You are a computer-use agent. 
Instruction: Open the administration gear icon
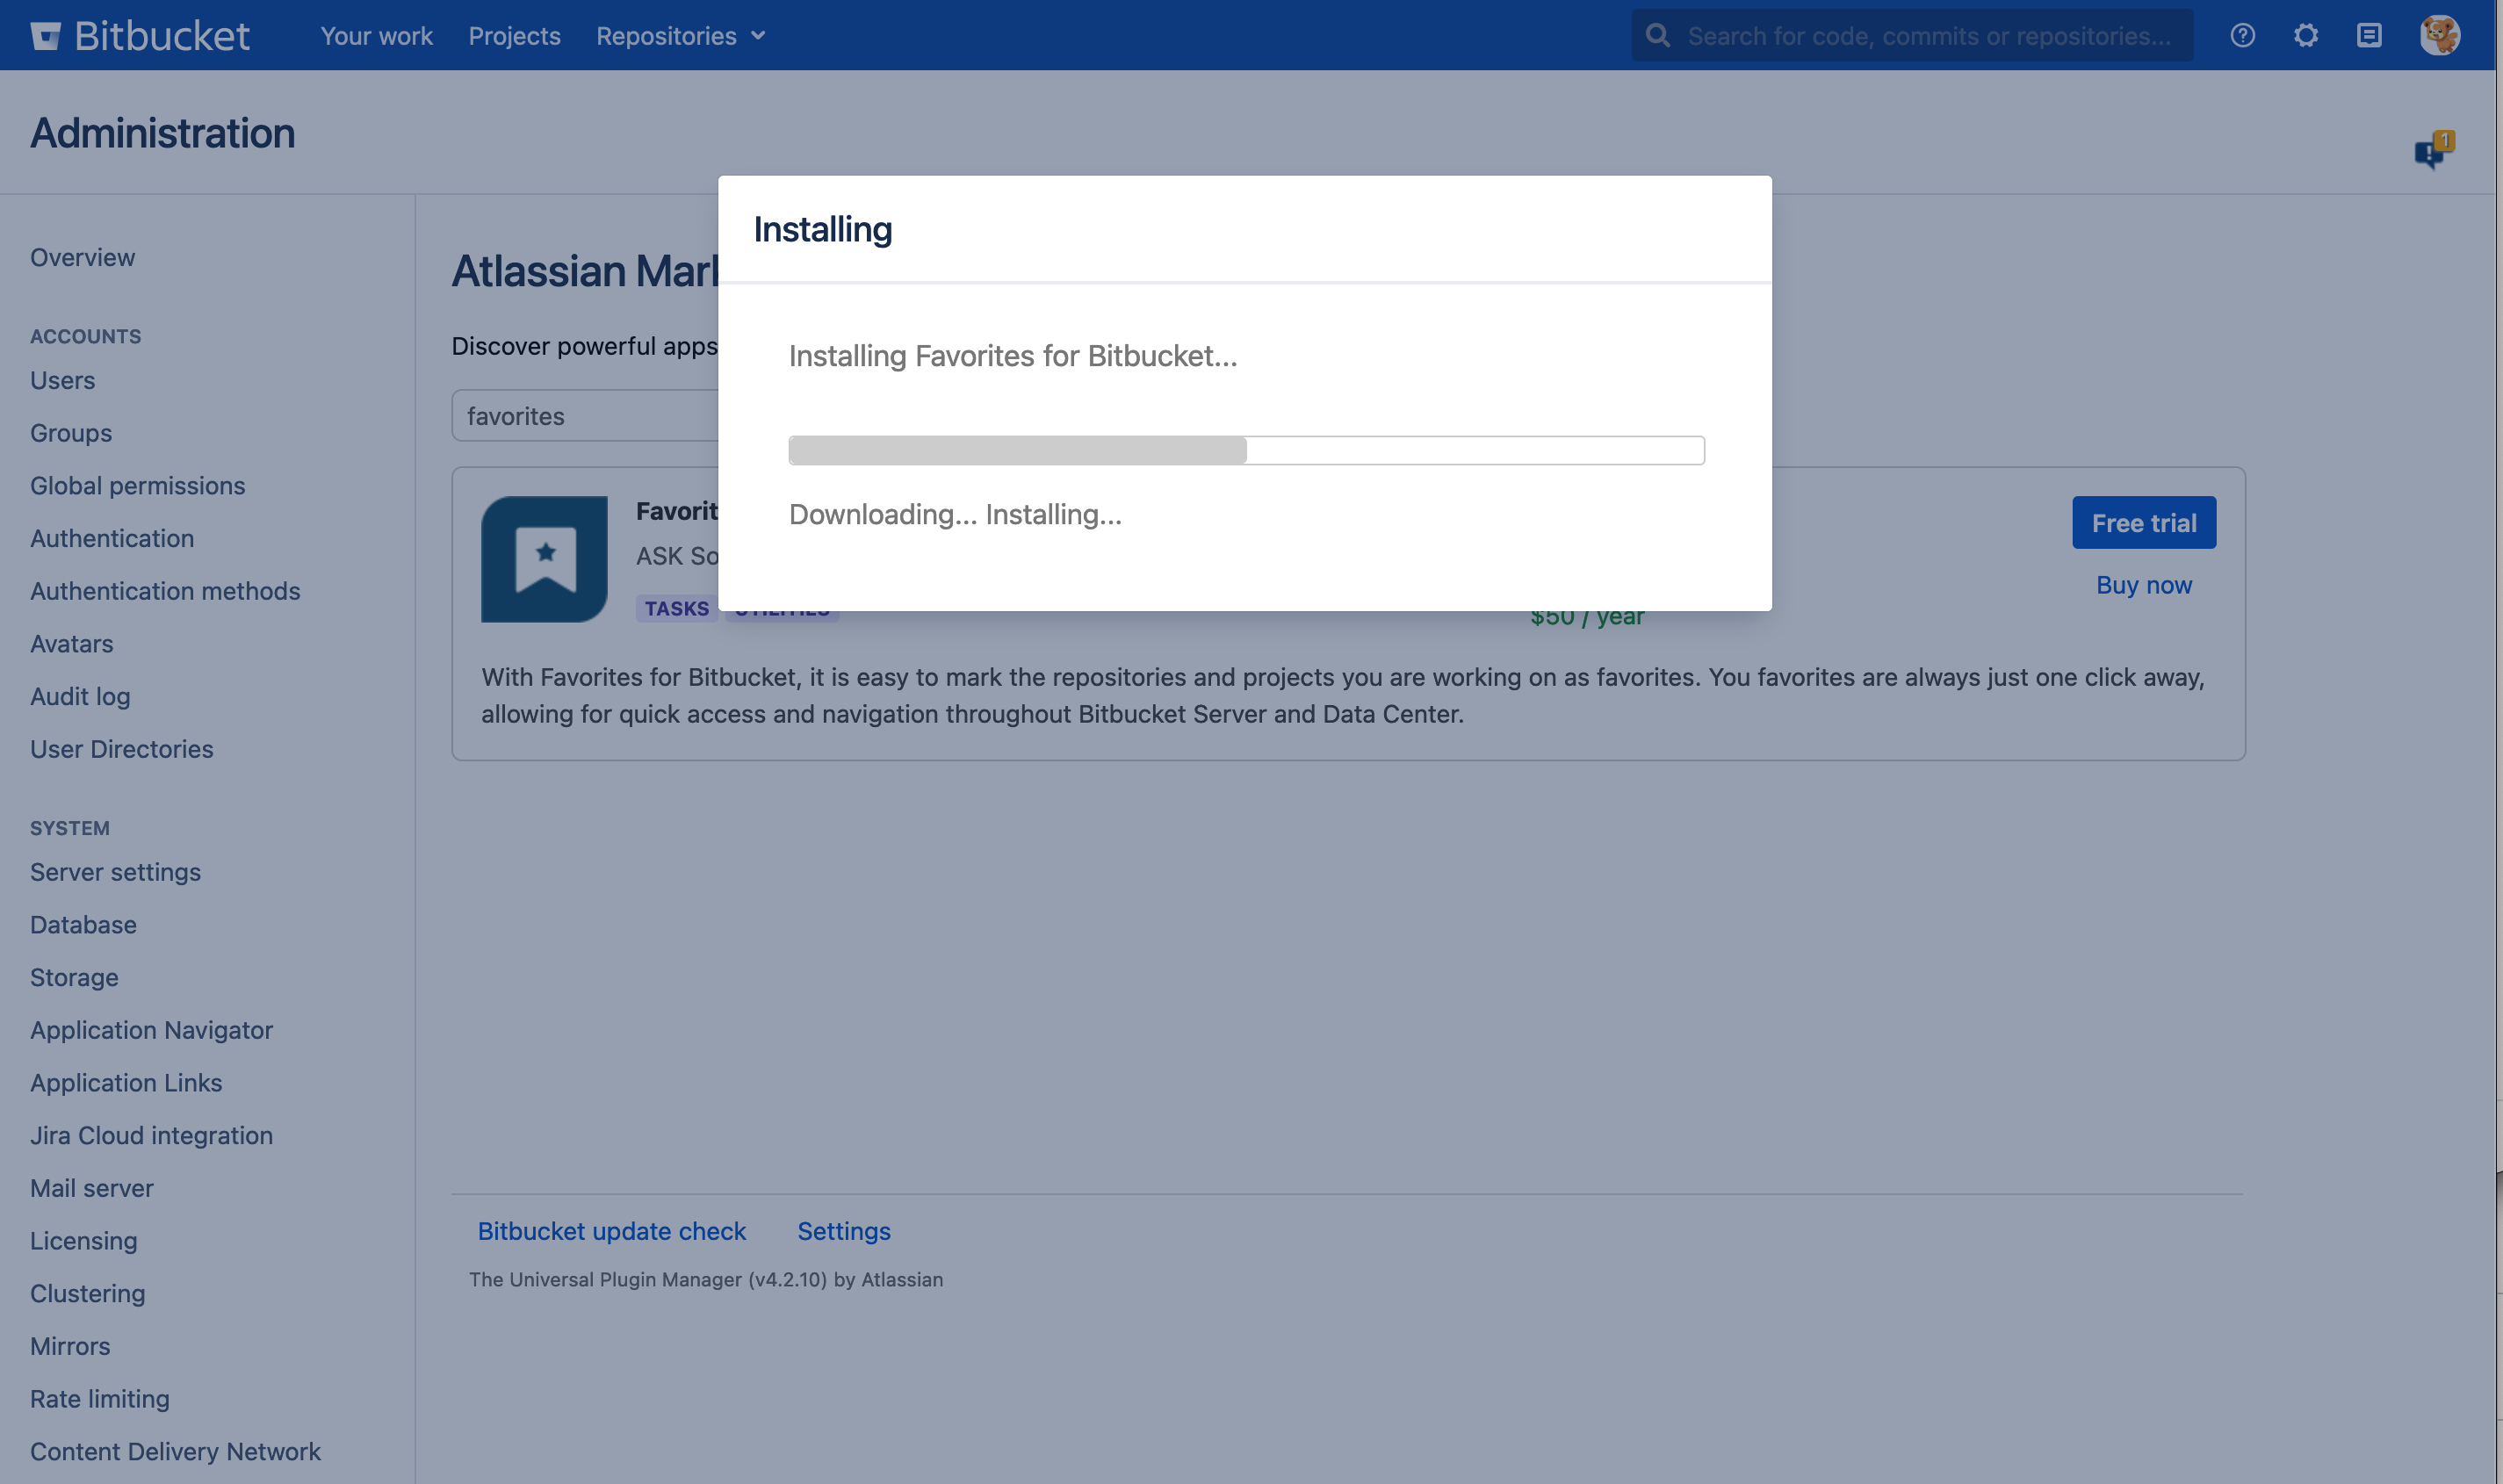(x=2307, y=34)
